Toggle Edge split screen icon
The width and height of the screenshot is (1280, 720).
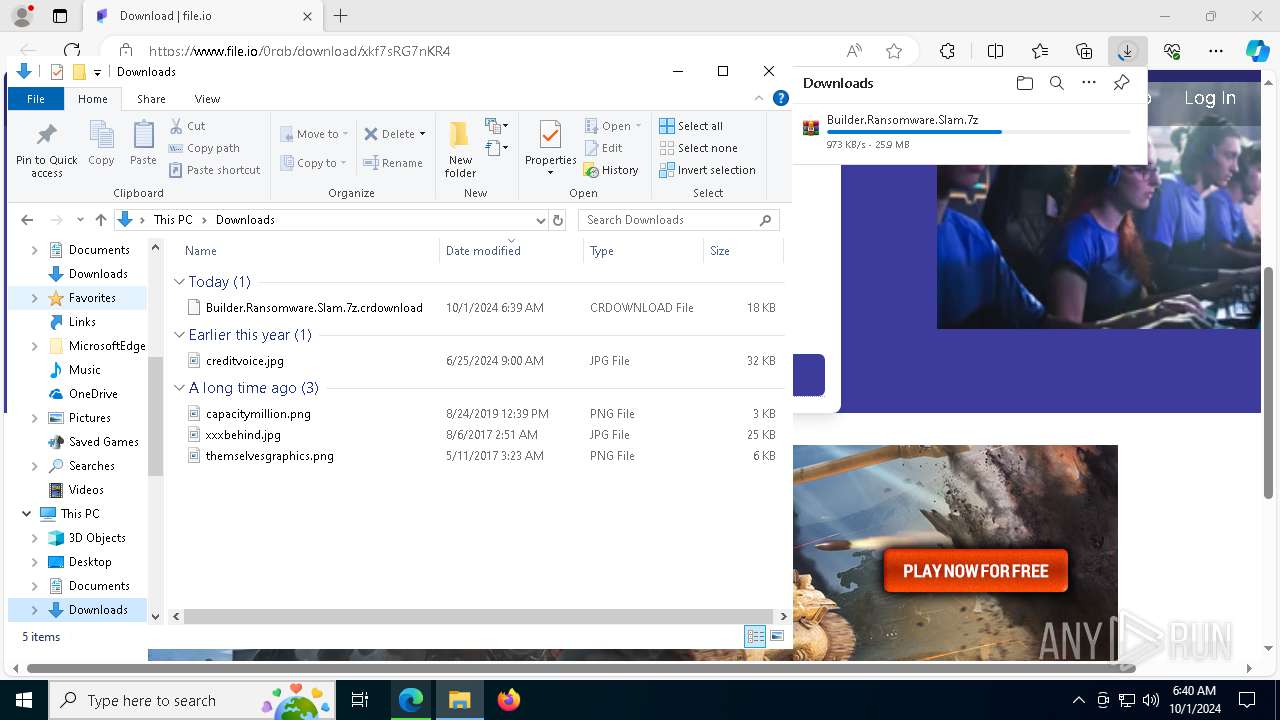coord(995,51)
